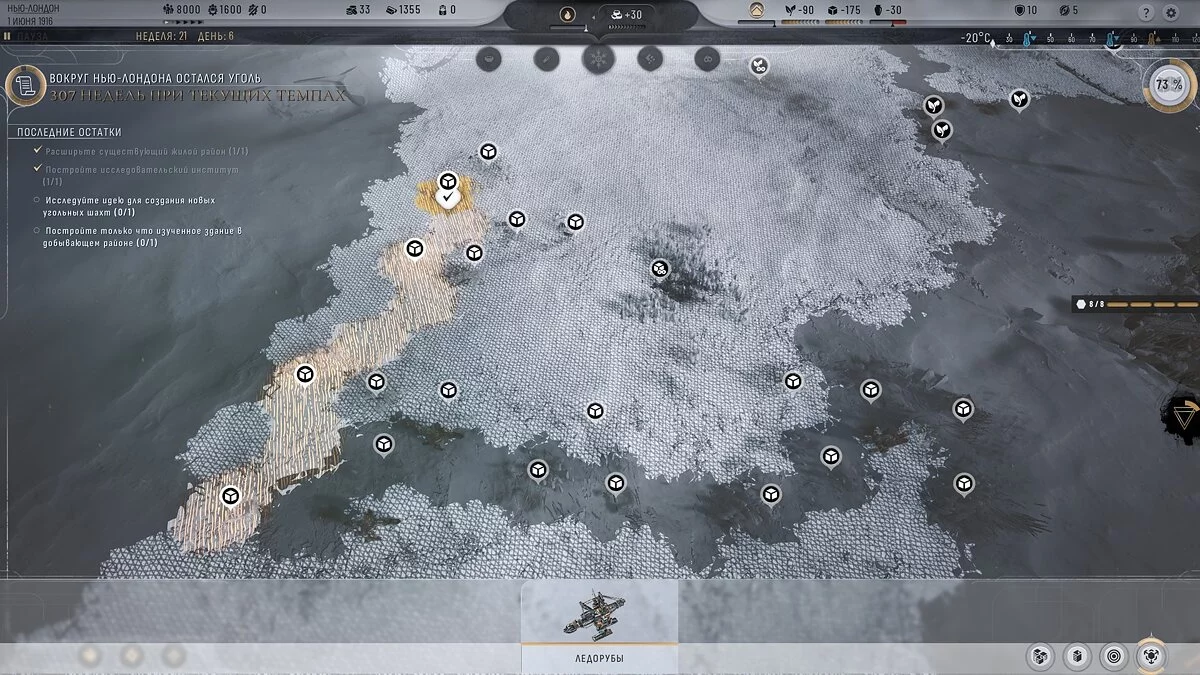Open the counter showing 5 in top bar
Screen dimensions: 1200x675
(x=1068, y=10)
